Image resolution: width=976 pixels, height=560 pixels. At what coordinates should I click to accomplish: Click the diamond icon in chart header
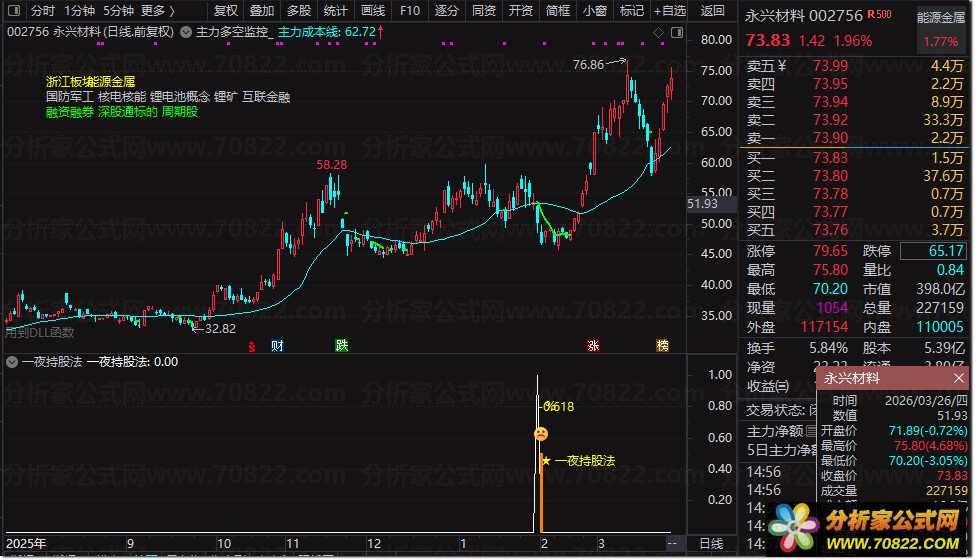point(657,33)
